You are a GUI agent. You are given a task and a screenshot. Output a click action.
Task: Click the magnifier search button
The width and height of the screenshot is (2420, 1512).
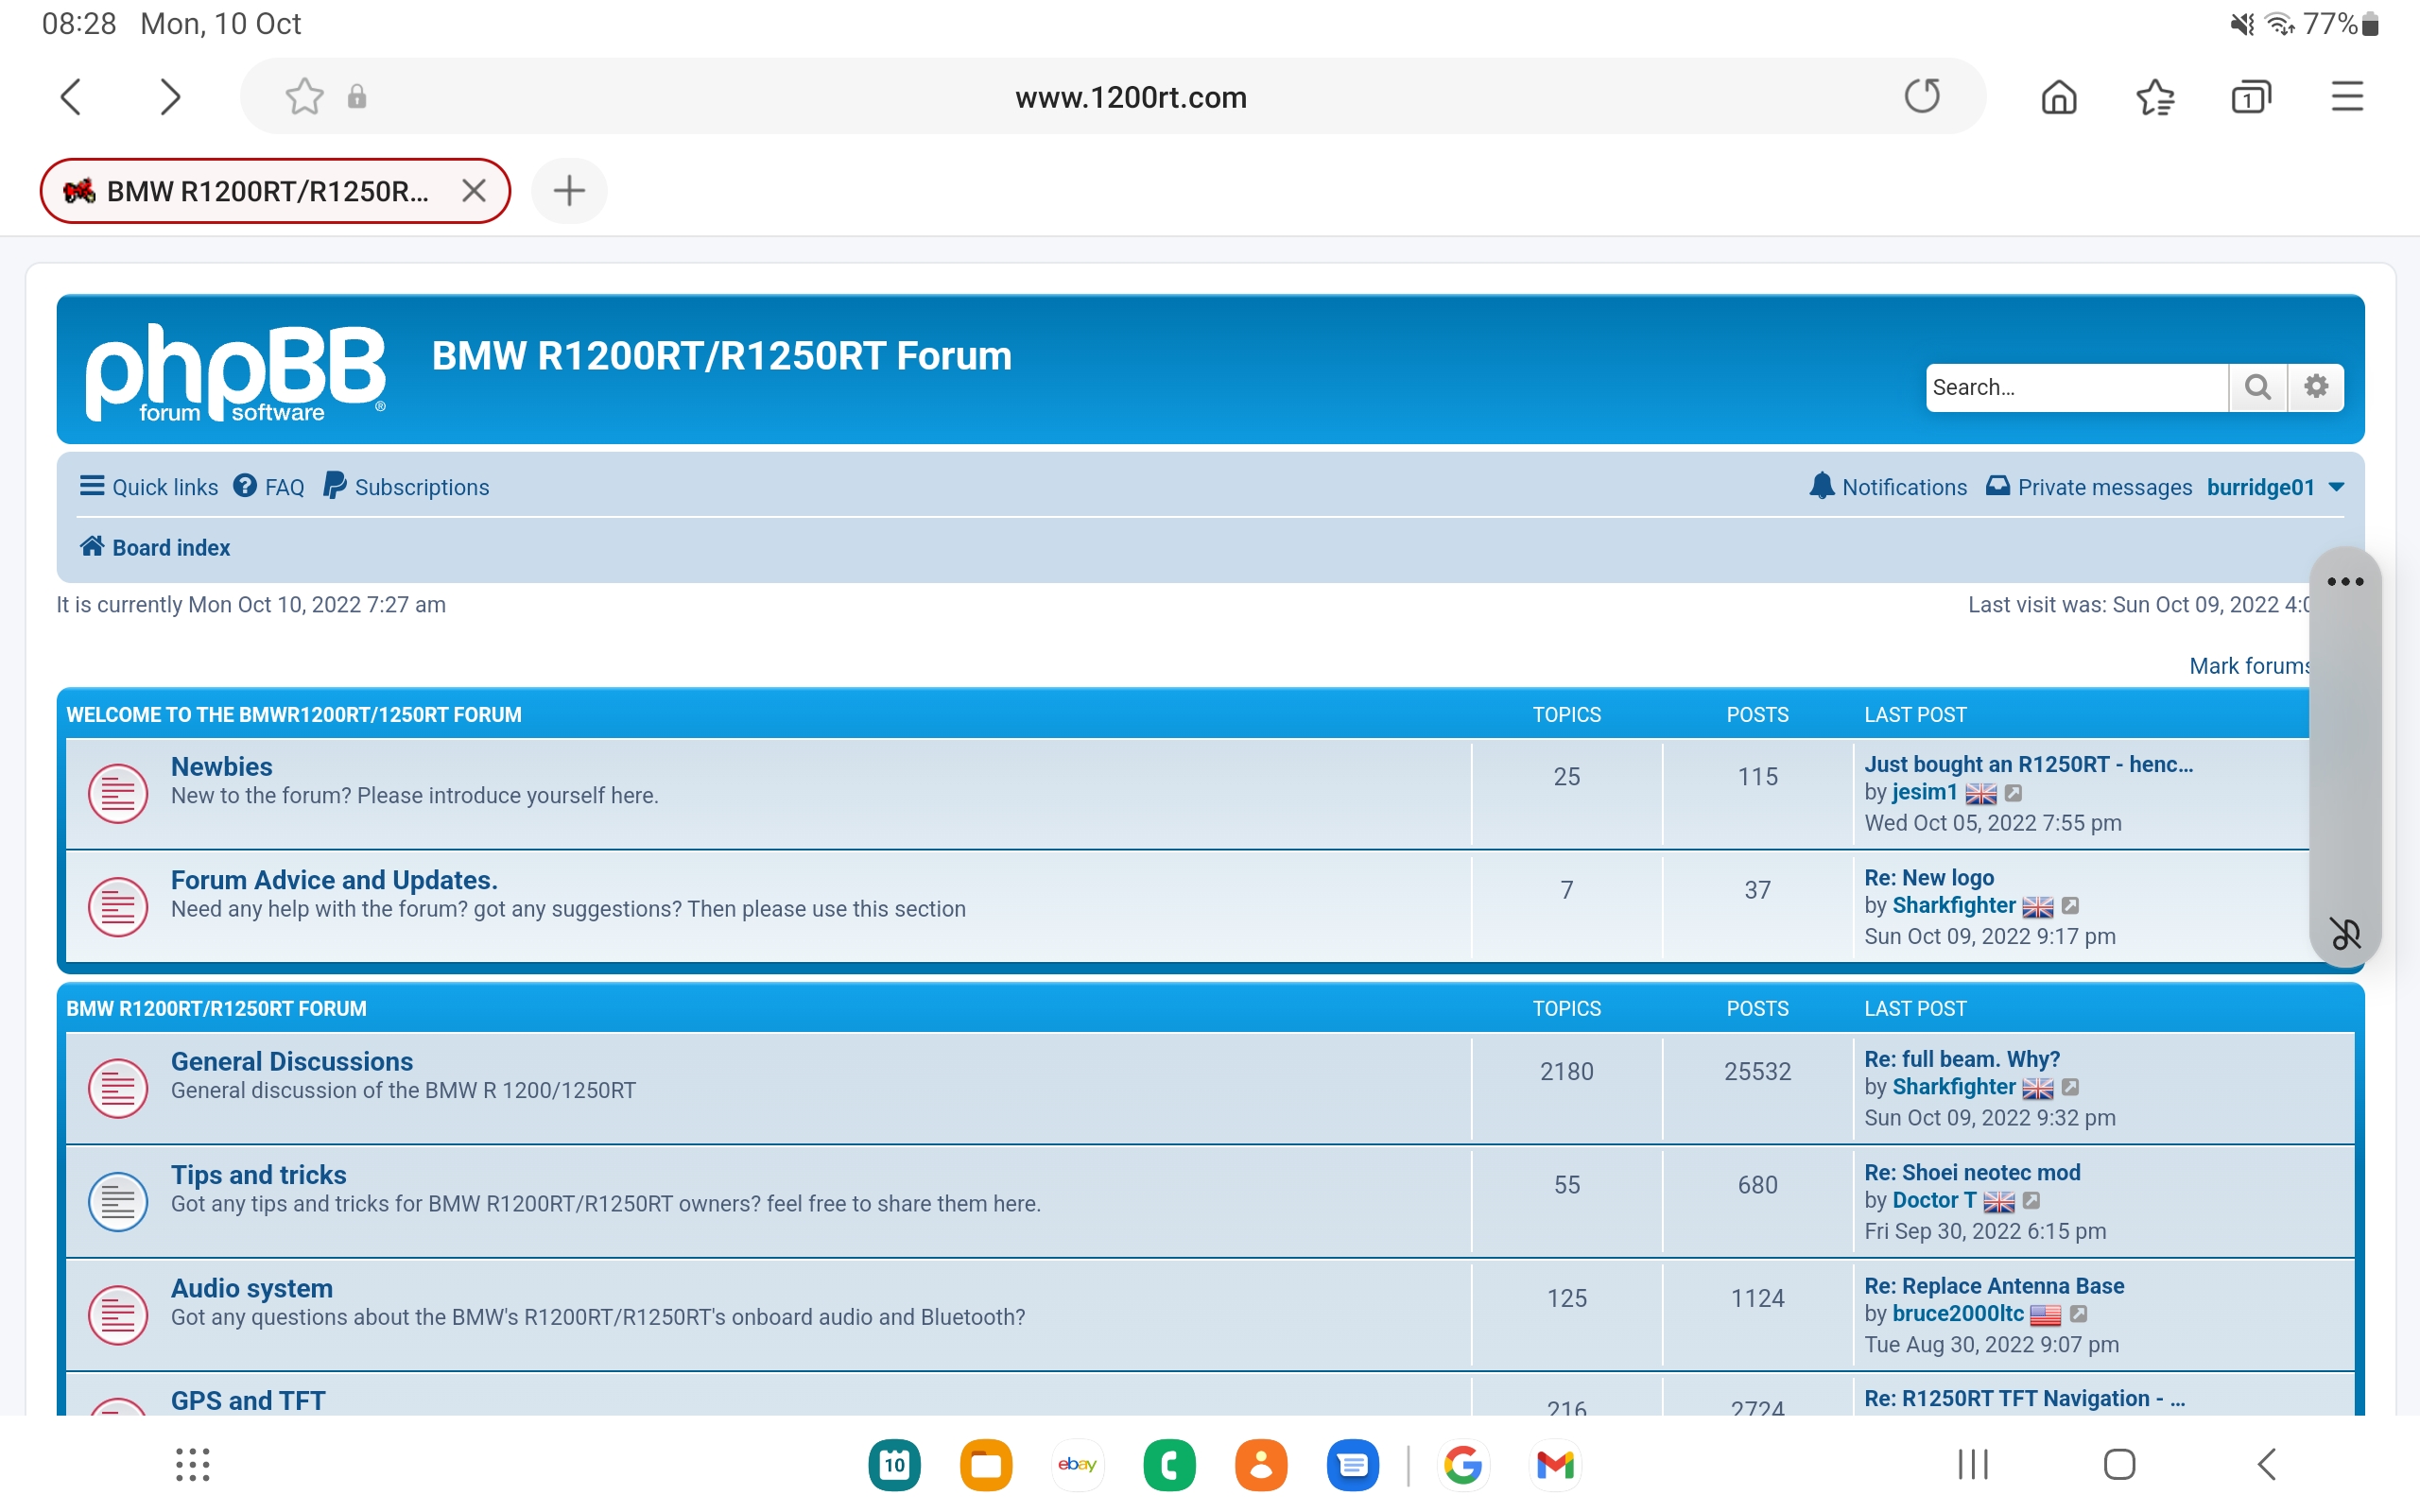coord(2258,387)
